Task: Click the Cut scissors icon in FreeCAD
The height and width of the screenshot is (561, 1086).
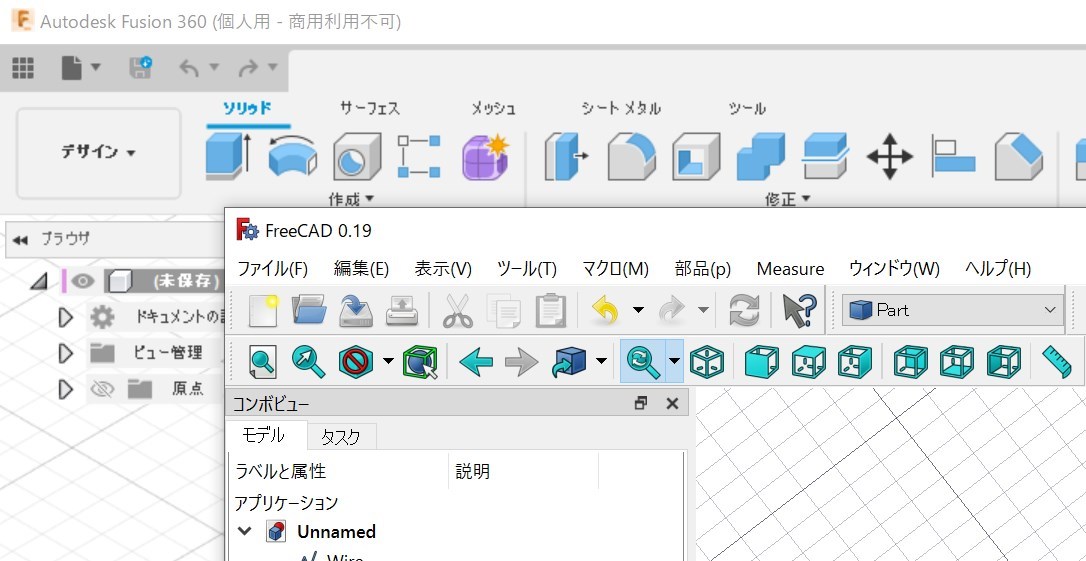Action: coord(458,310)
